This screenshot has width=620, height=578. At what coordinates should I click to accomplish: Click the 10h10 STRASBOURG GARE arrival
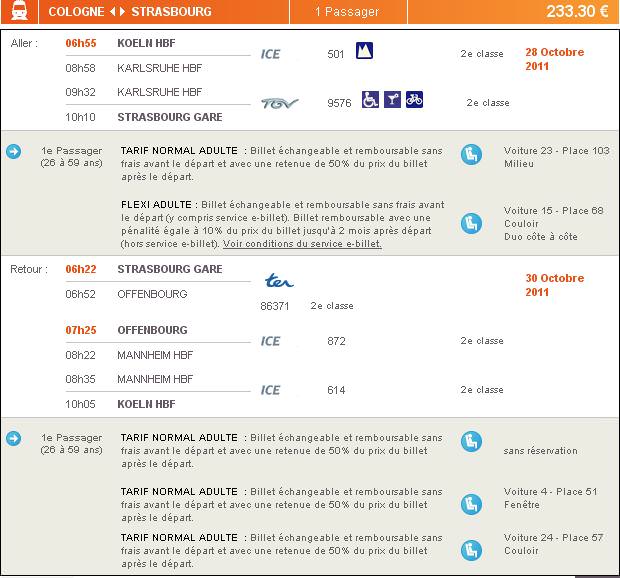coord(144,117)
